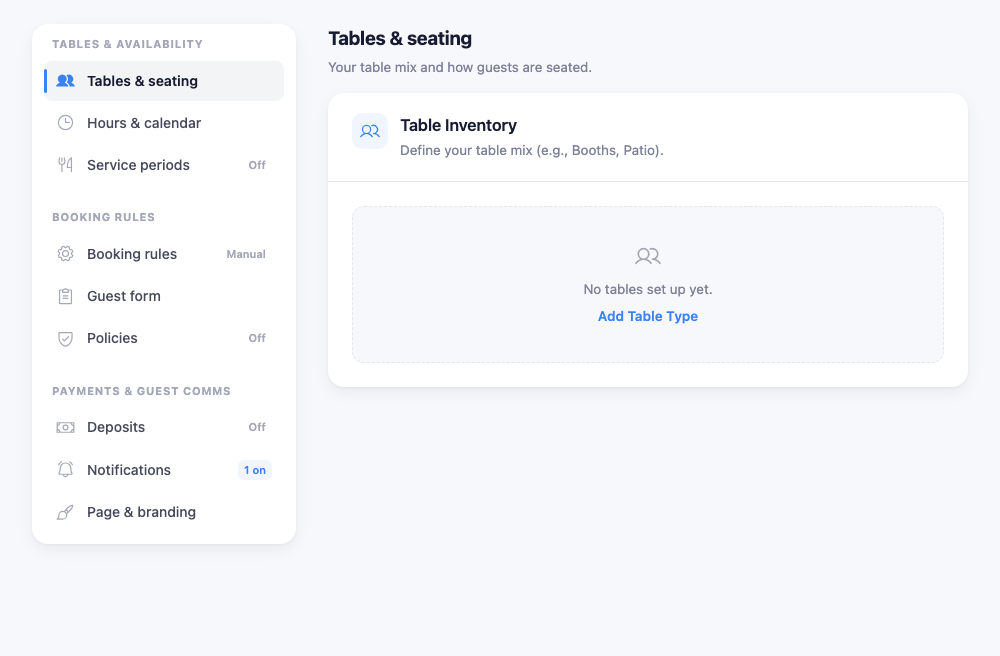Open the Policies section
The height and width of the screenshot is (656, 1000).
(164, 338)
